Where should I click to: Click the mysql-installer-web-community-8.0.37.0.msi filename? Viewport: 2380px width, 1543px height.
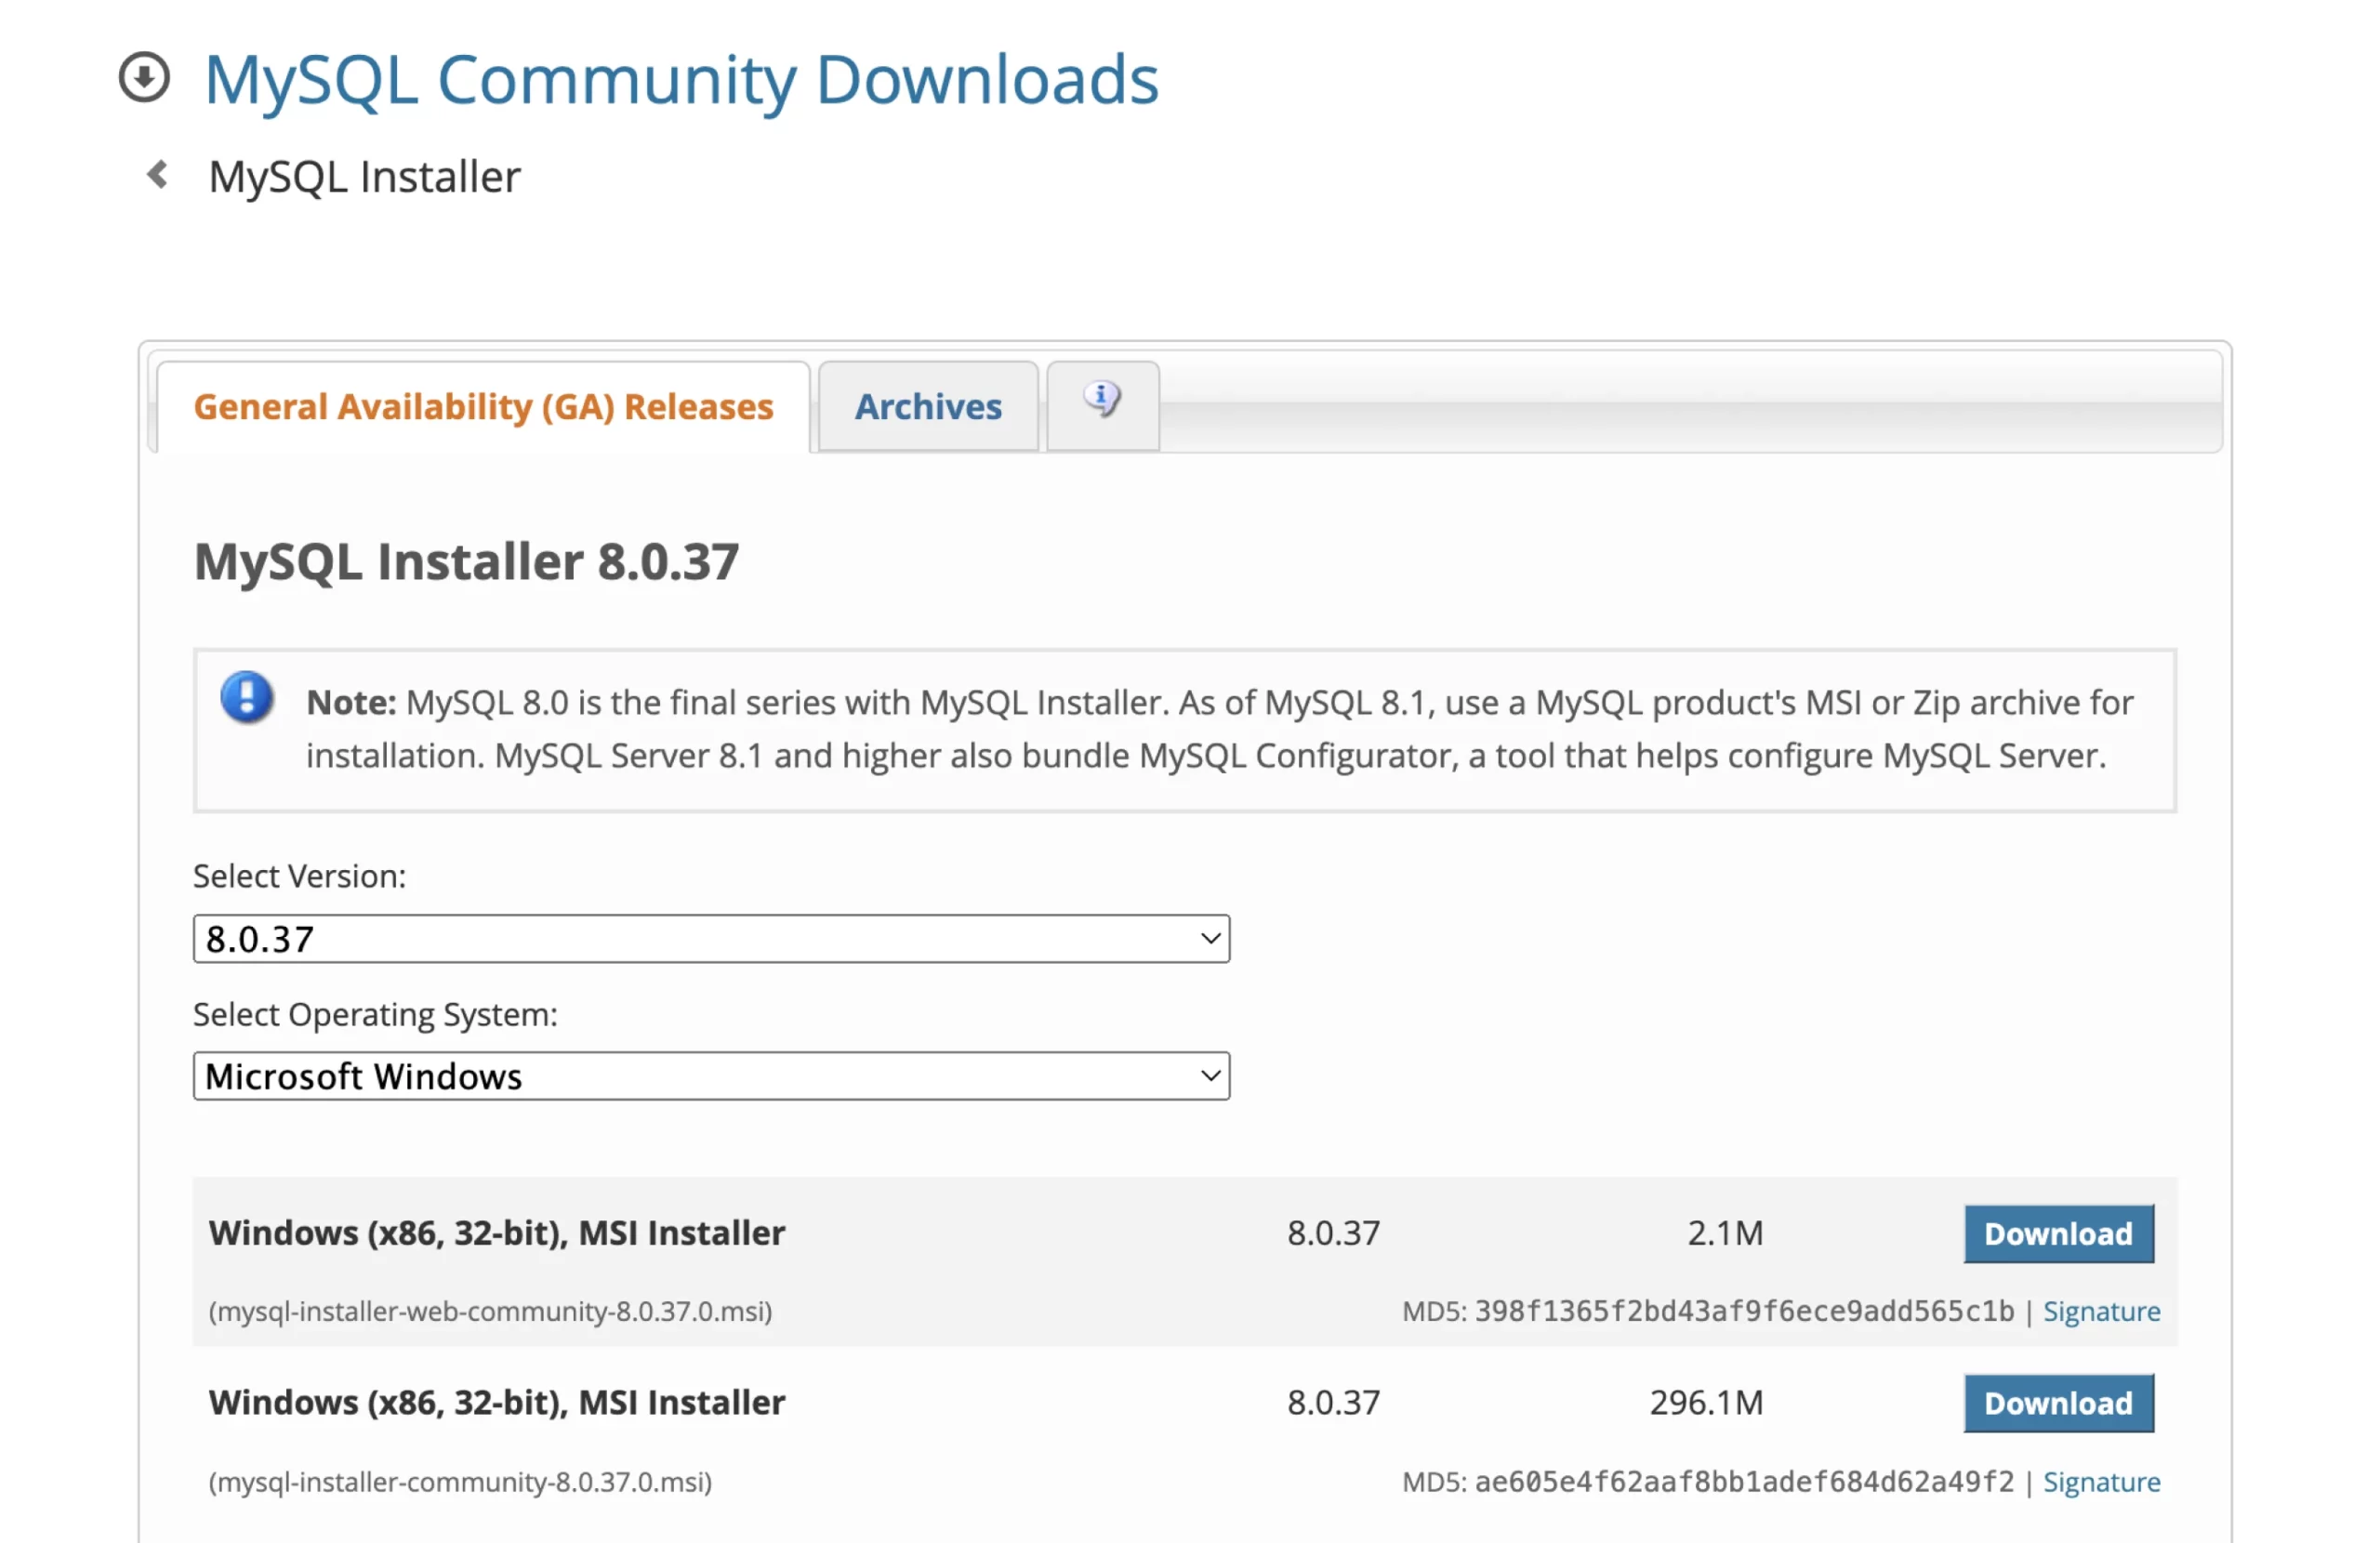(490, 1311)
